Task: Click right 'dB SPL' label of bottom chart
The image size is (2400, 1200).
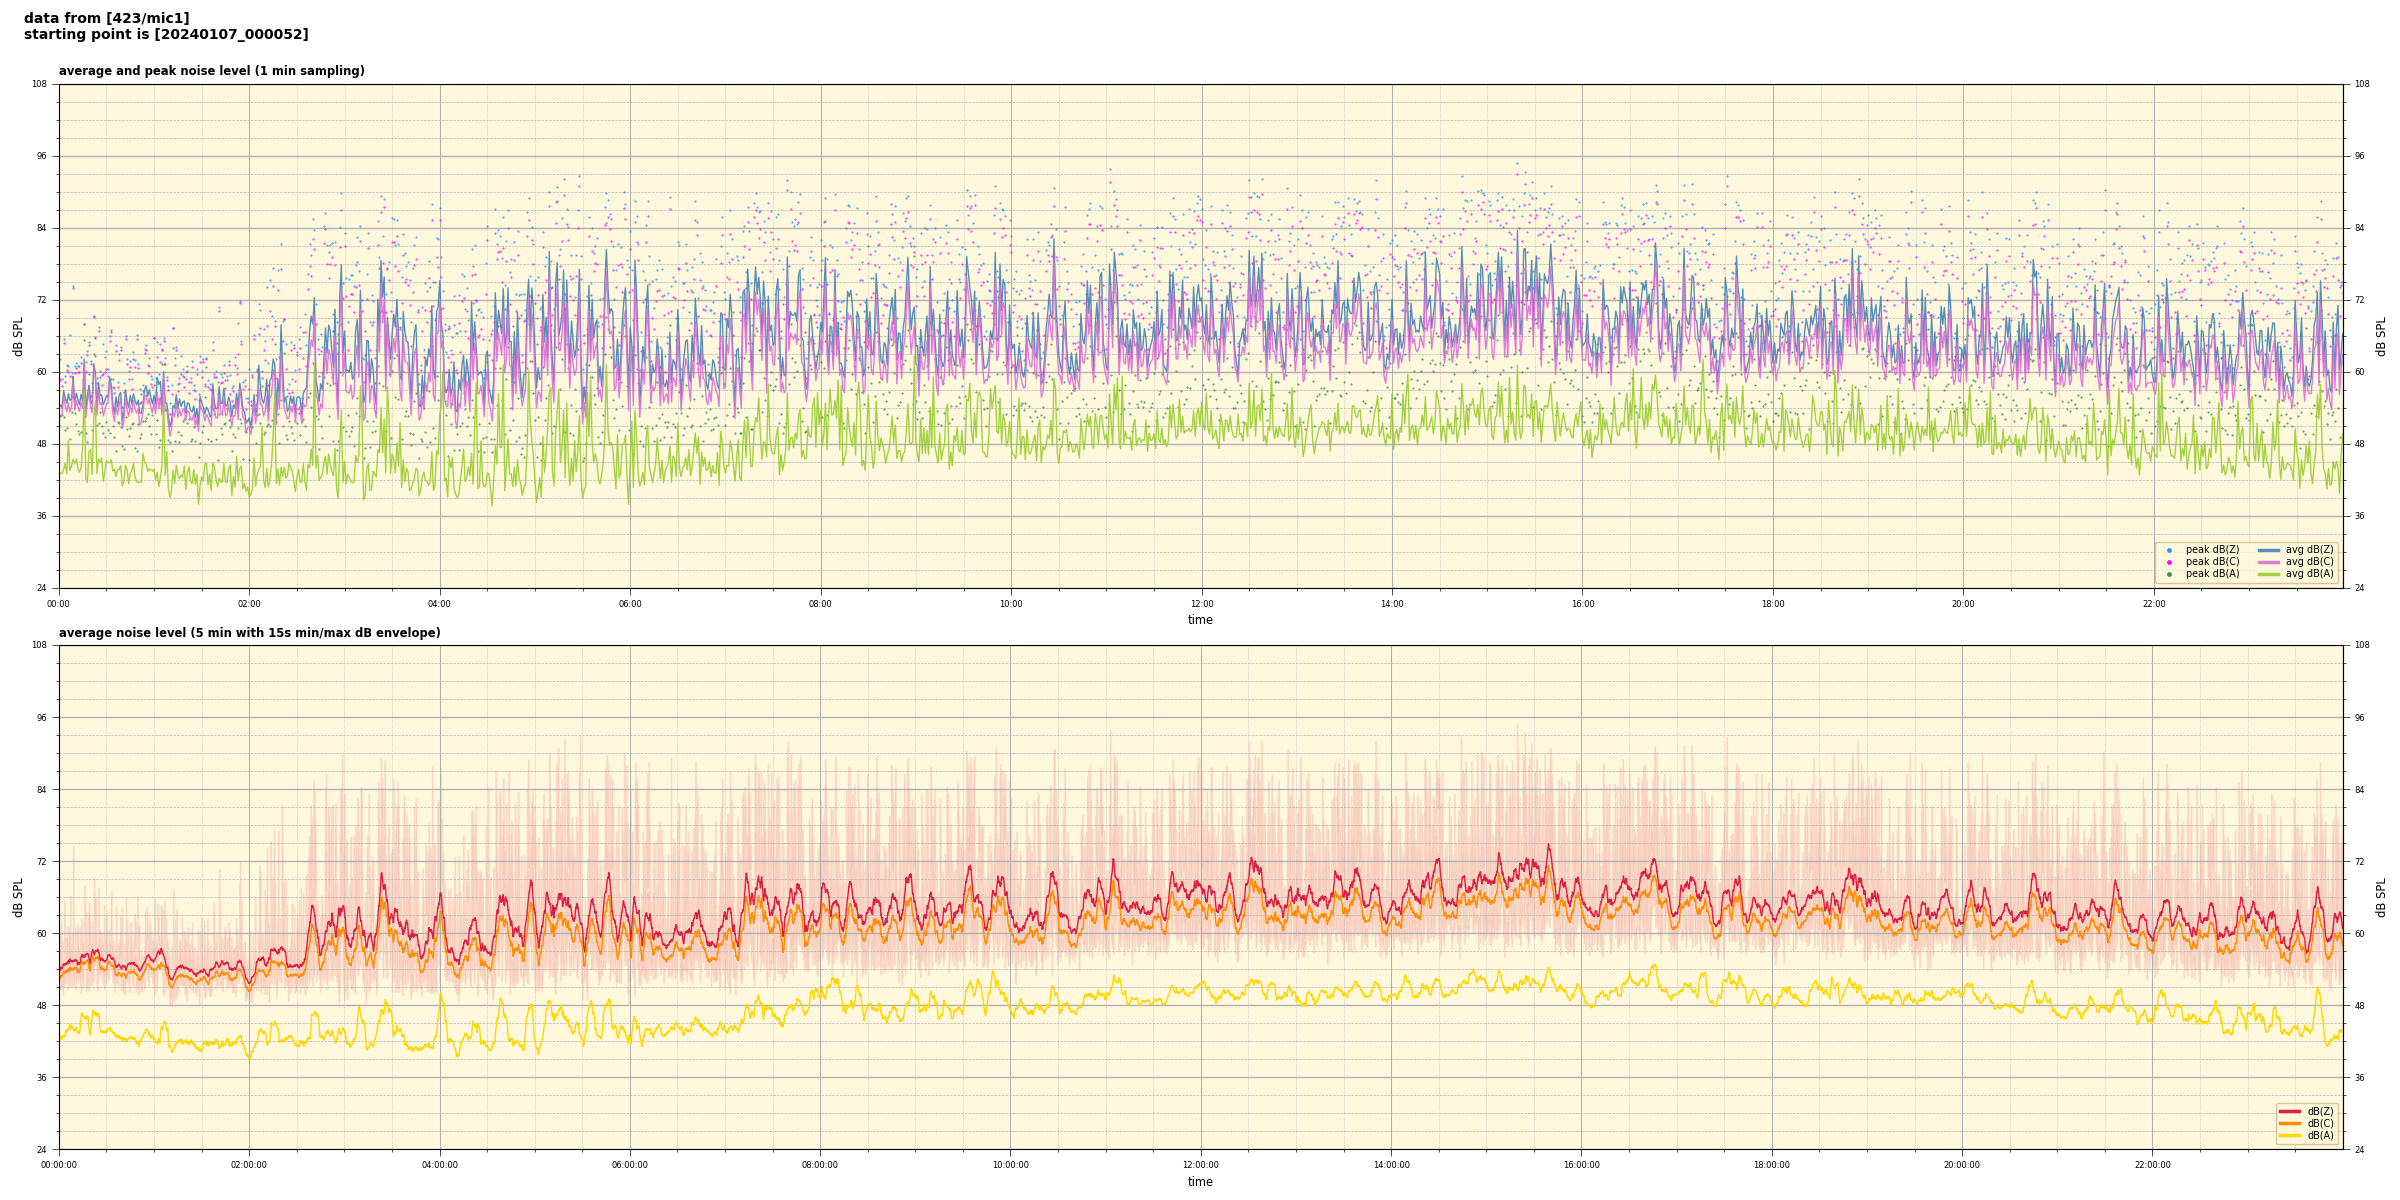Action: point(2381,897)
